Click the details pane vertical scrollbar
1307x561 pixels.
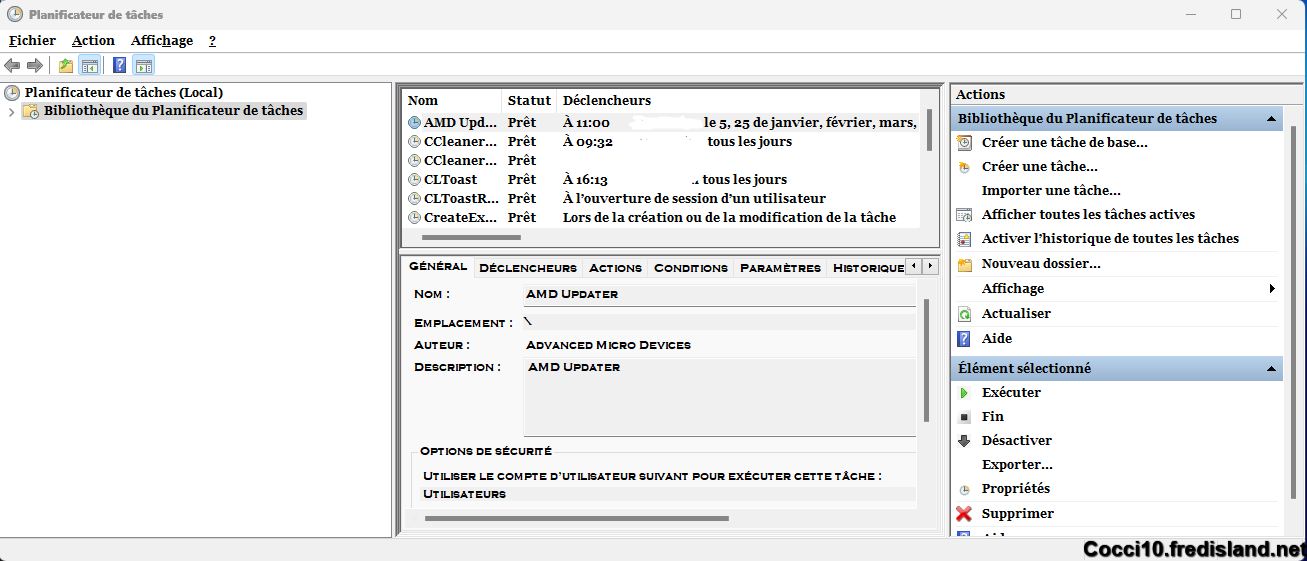click(x=926, y=360)
